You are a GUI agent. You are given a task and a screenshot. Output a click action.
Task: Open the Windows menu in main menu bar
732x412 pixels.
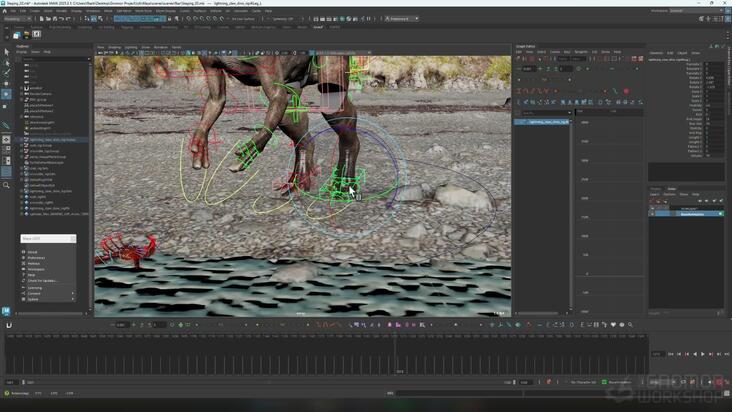click(x=93, y=11)
